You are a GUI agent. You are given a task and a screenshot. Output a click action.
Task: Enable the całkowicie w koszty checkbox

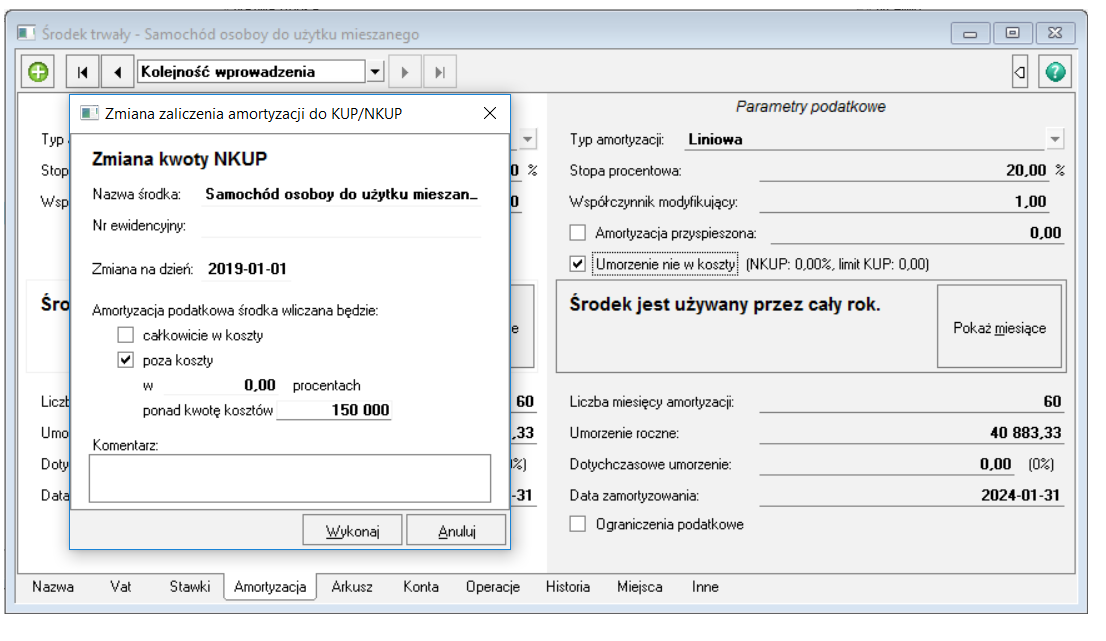click(126, 335)
